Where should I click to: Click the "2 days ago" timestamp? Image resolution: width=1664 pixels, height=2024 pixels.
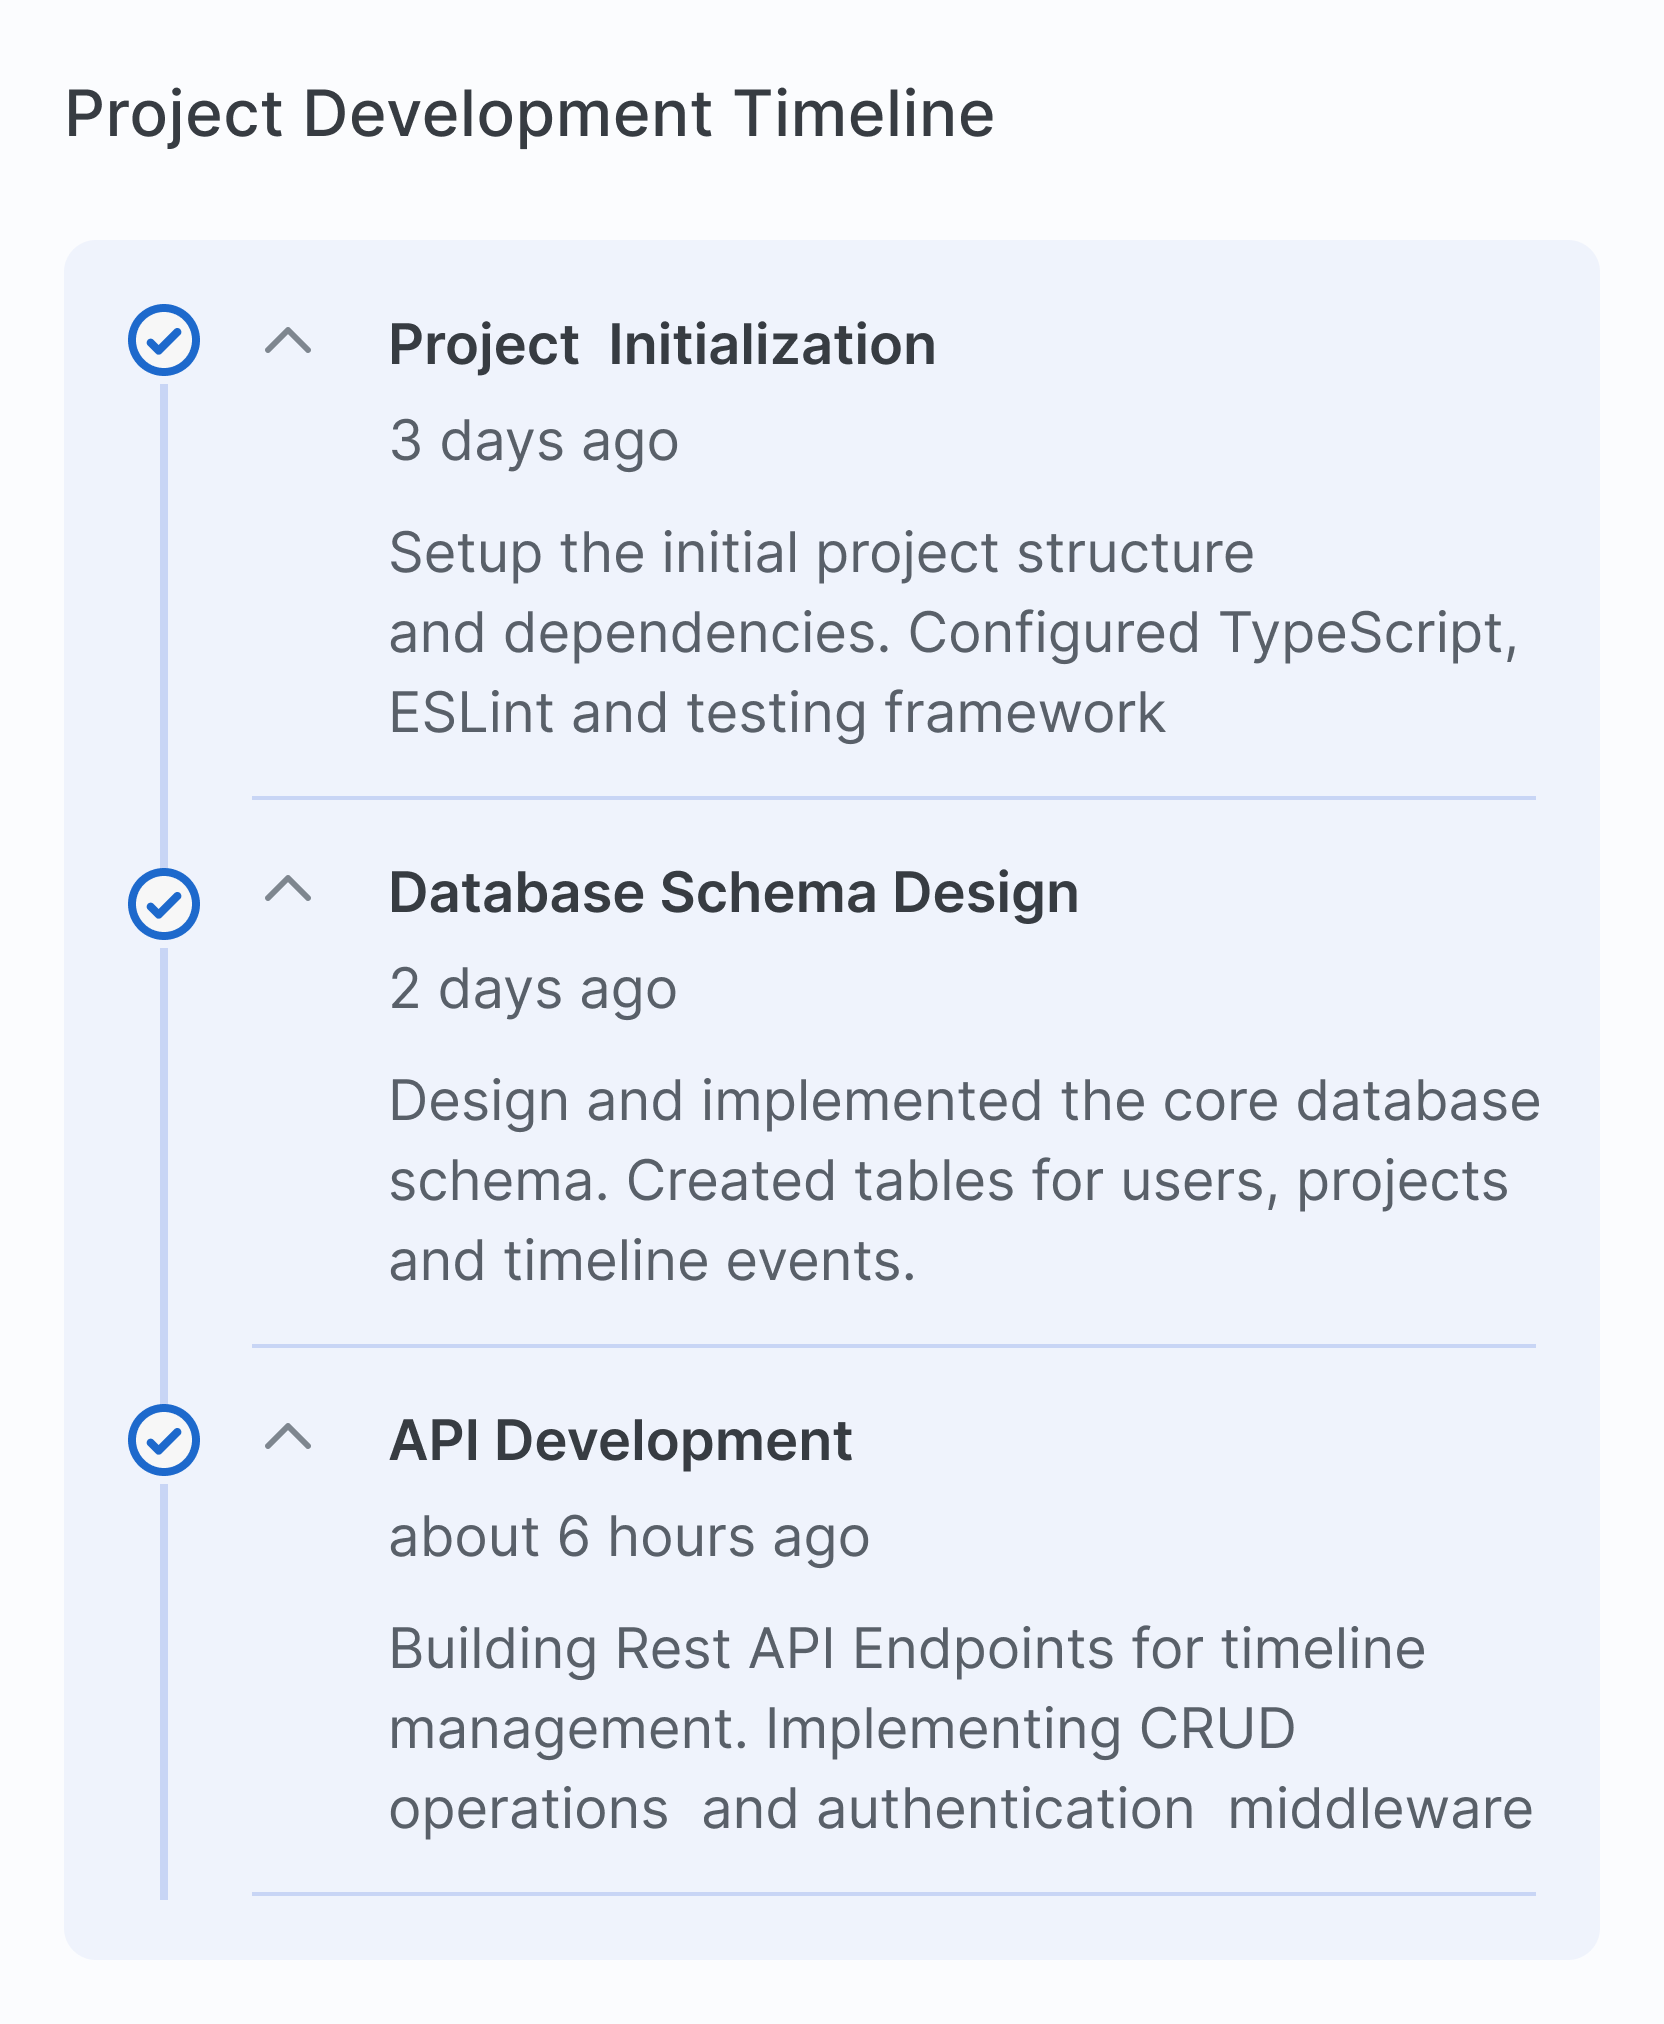point(533,989)
